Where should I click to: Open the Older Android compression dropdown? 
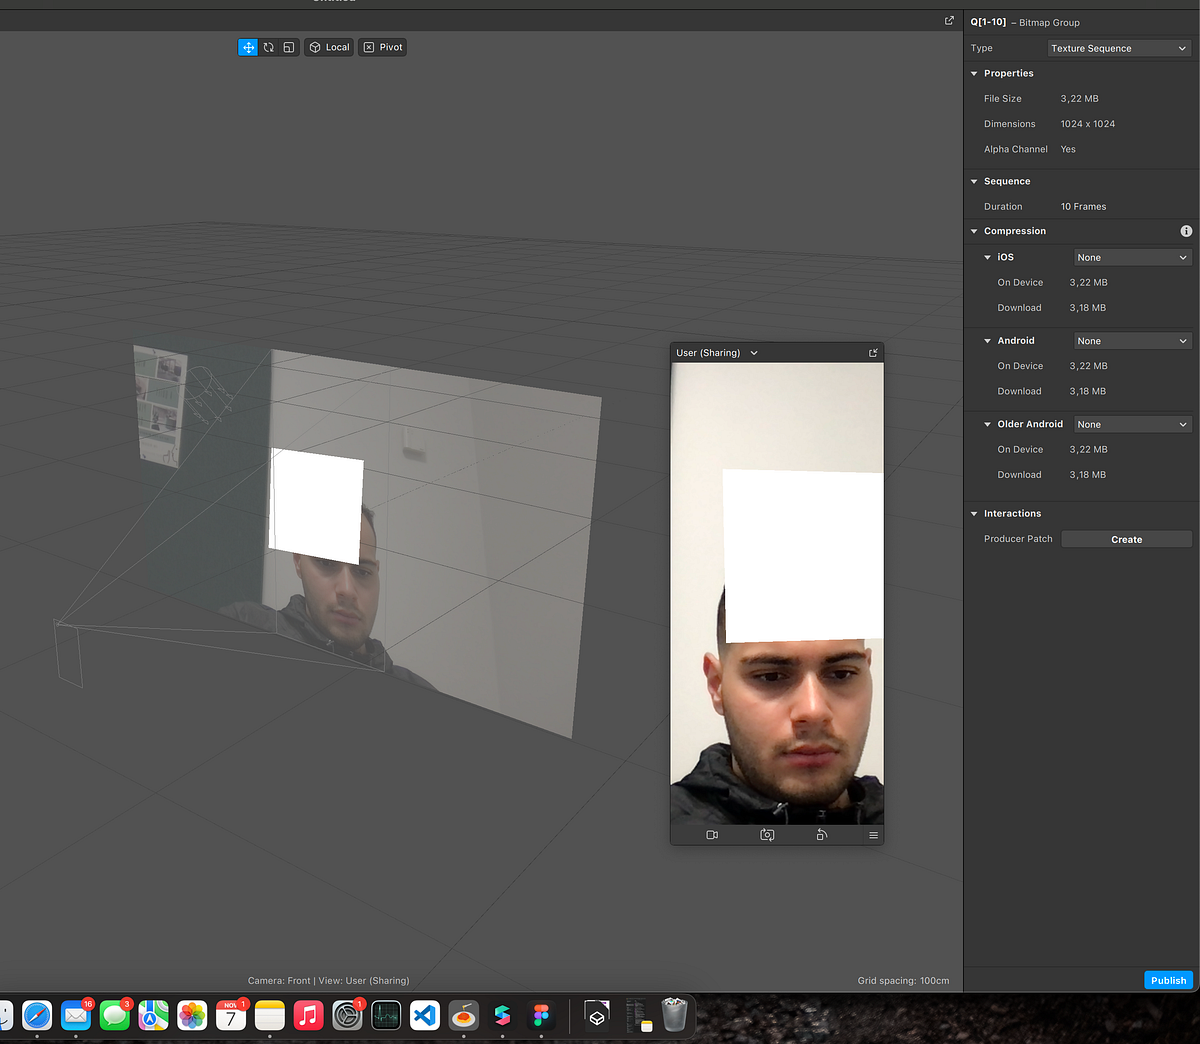click(1132, 424)
